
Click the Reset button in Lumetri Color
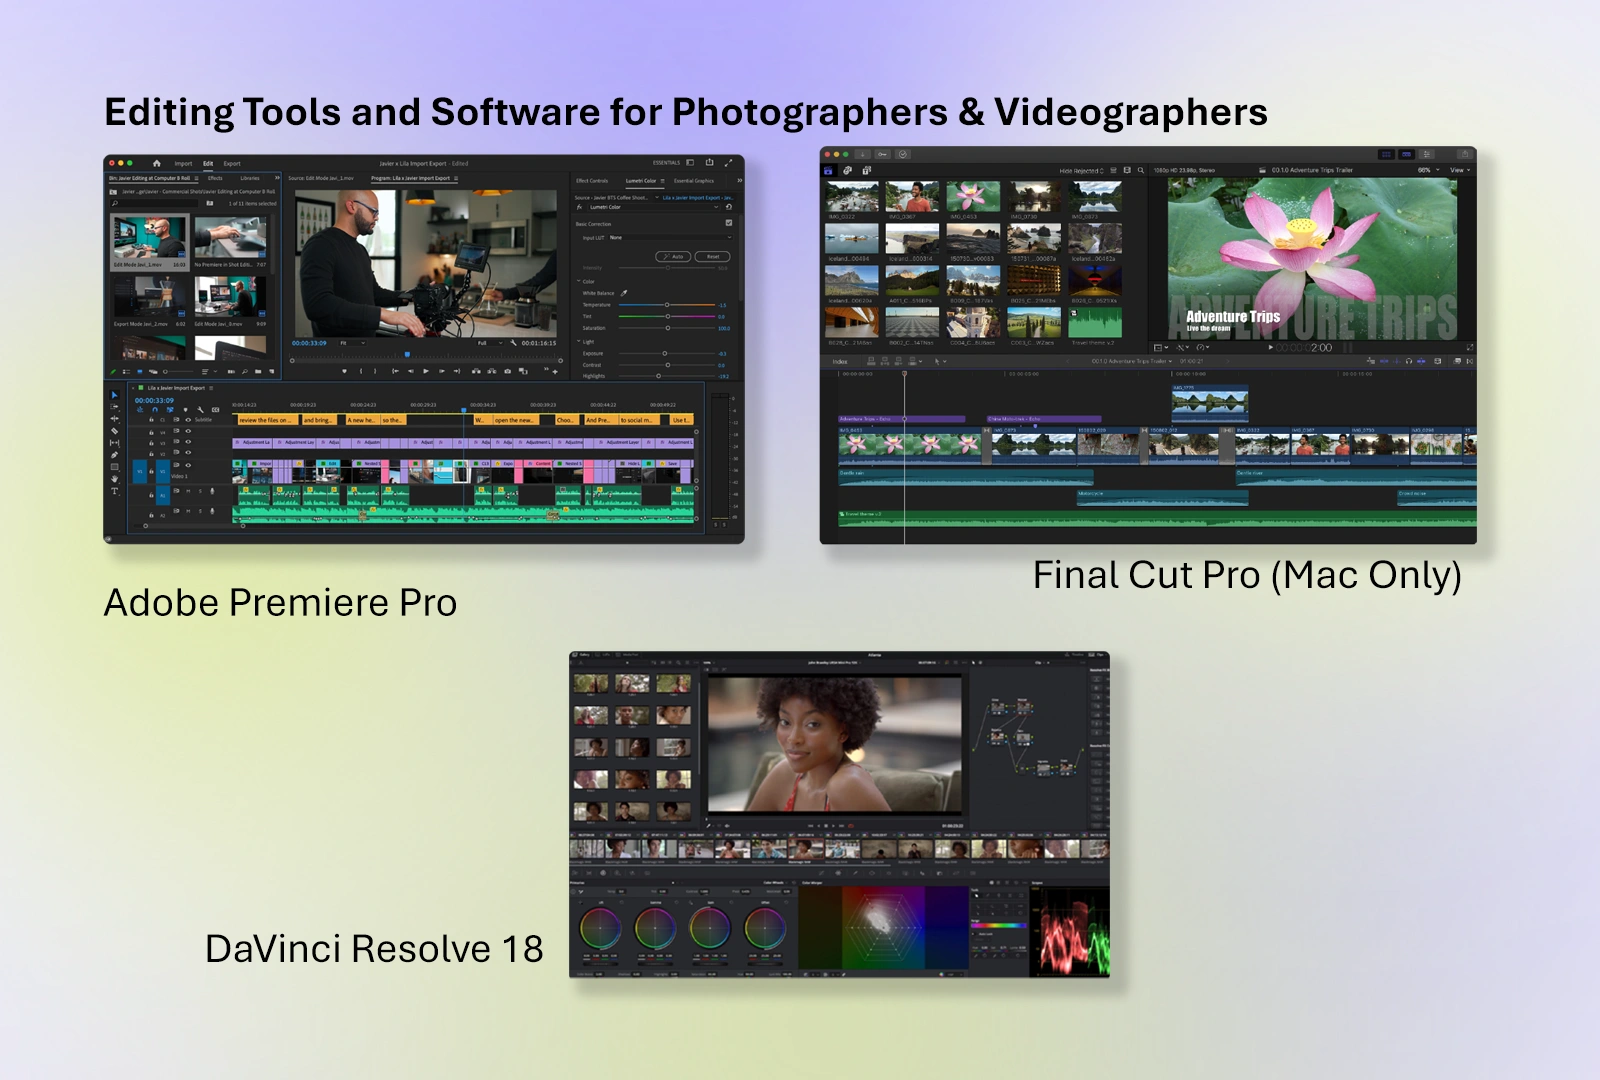[x=712, y=257]
